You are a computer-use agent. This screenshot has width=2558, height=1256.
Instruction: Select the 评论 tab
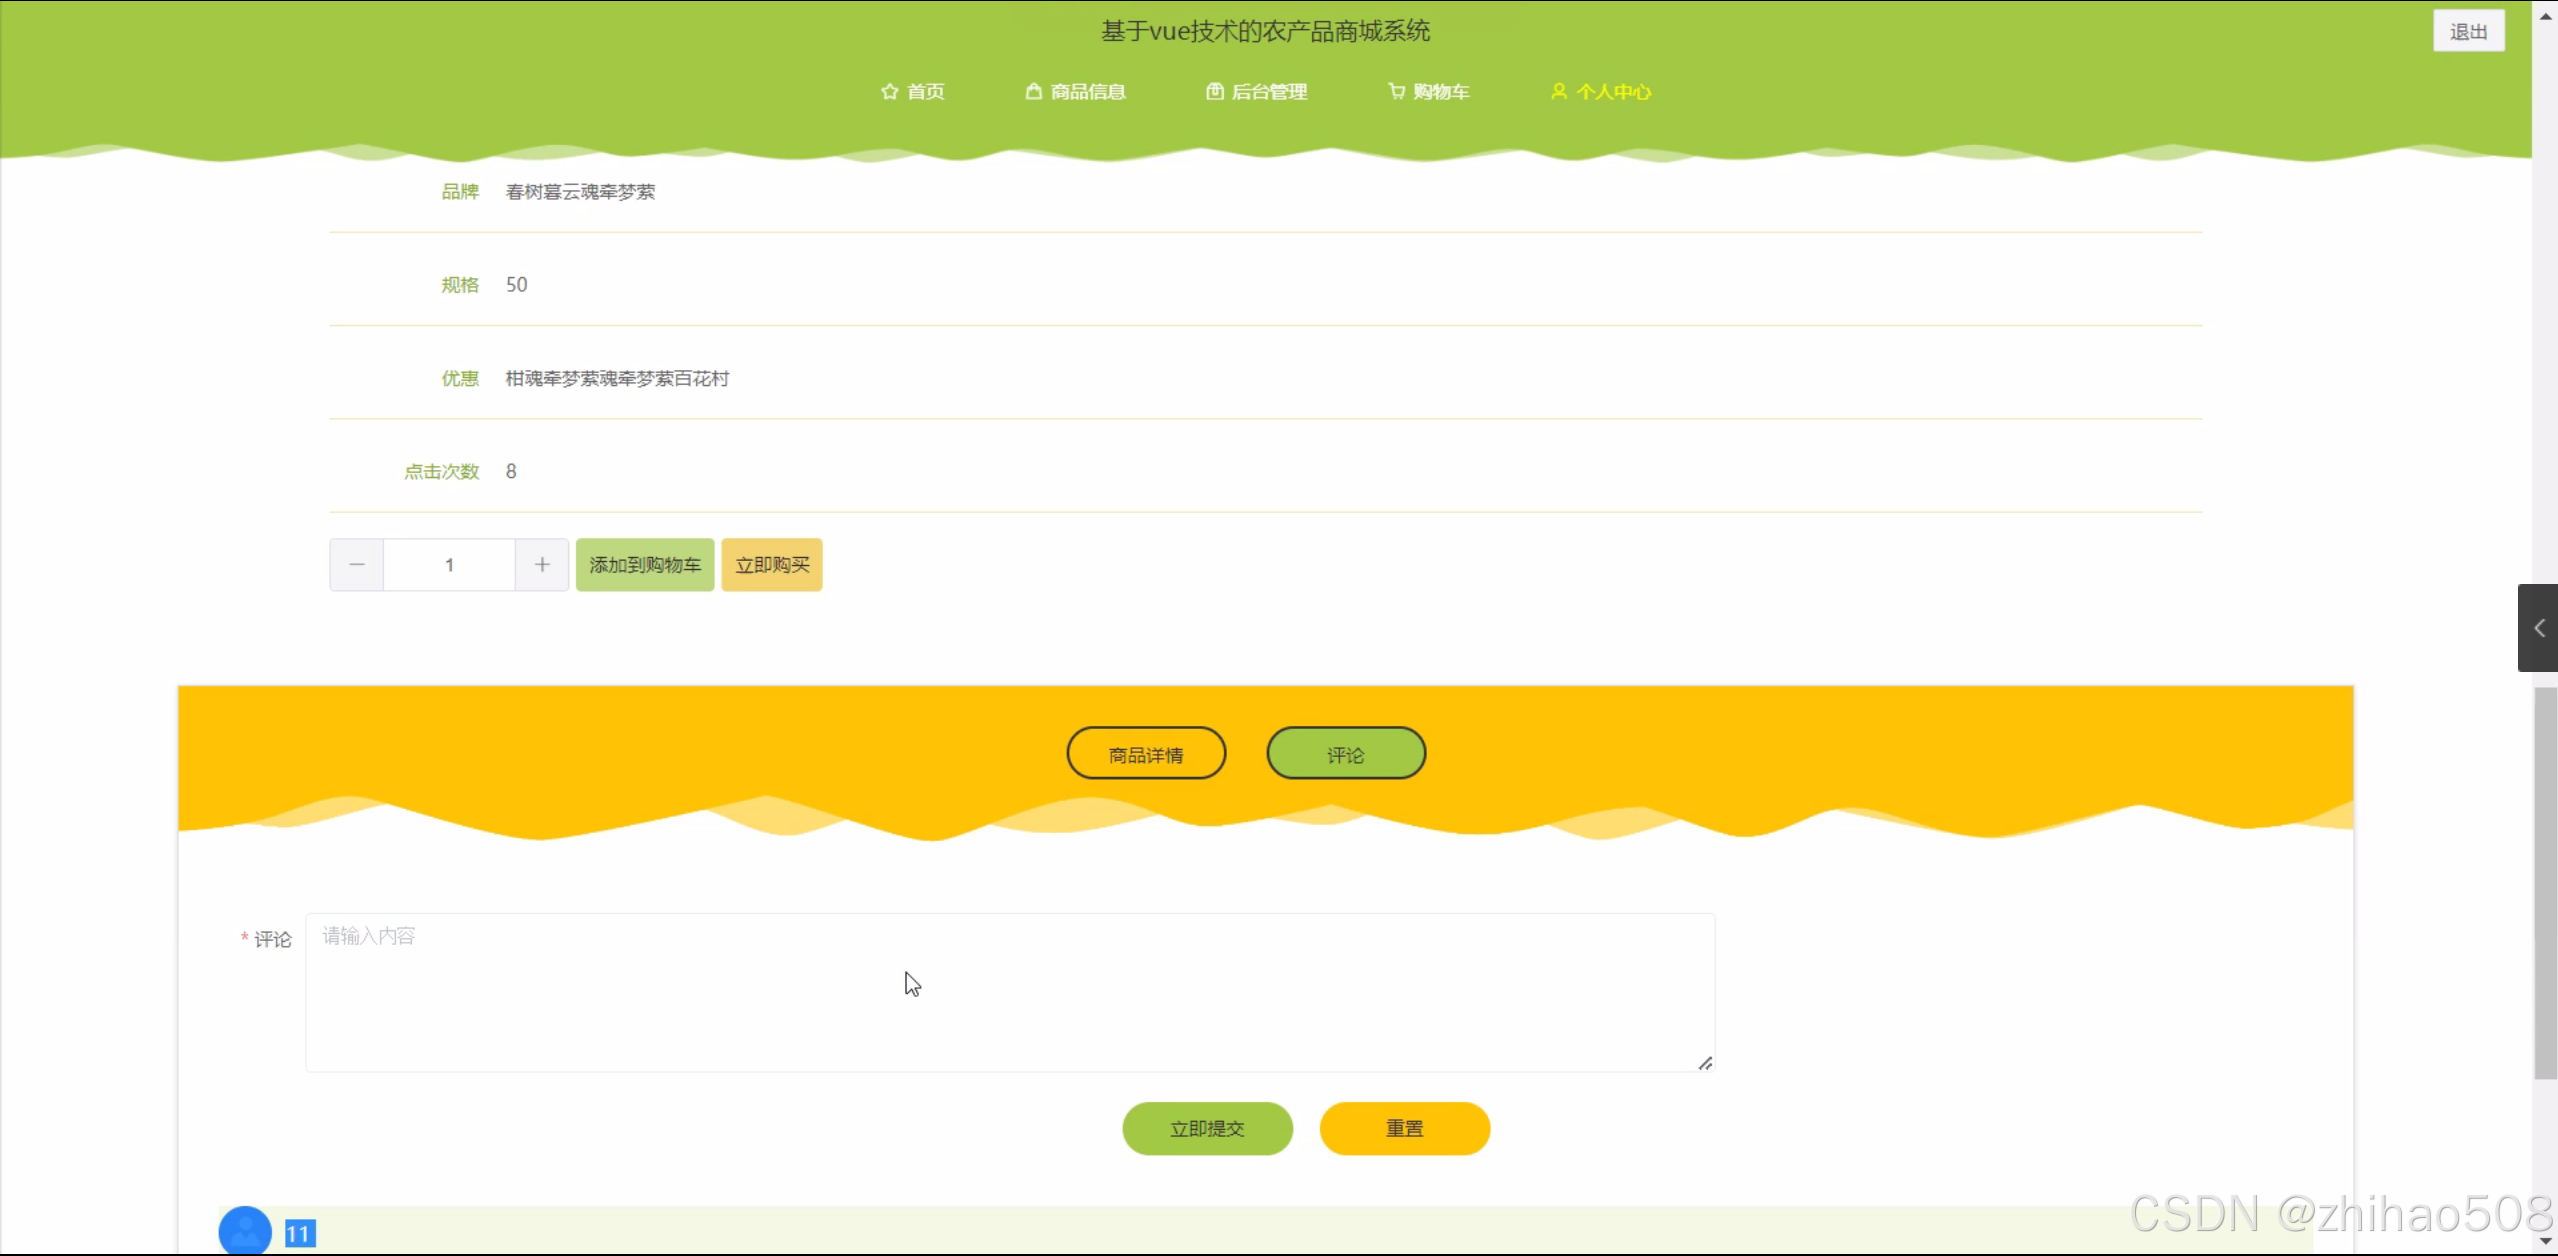coord(1345,754)
